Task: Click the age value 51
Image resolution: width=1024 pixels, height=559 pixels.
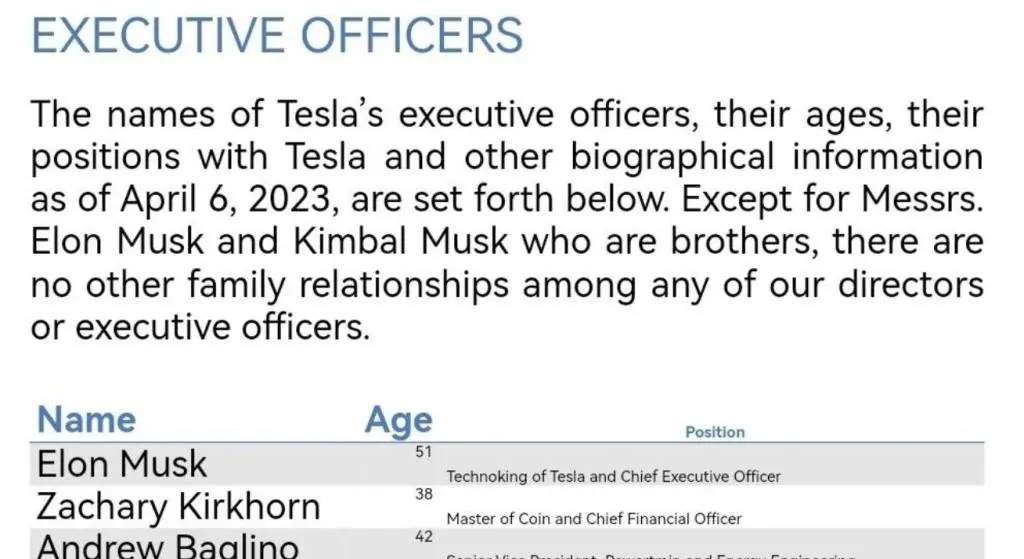Action: (x=423, y=452)
